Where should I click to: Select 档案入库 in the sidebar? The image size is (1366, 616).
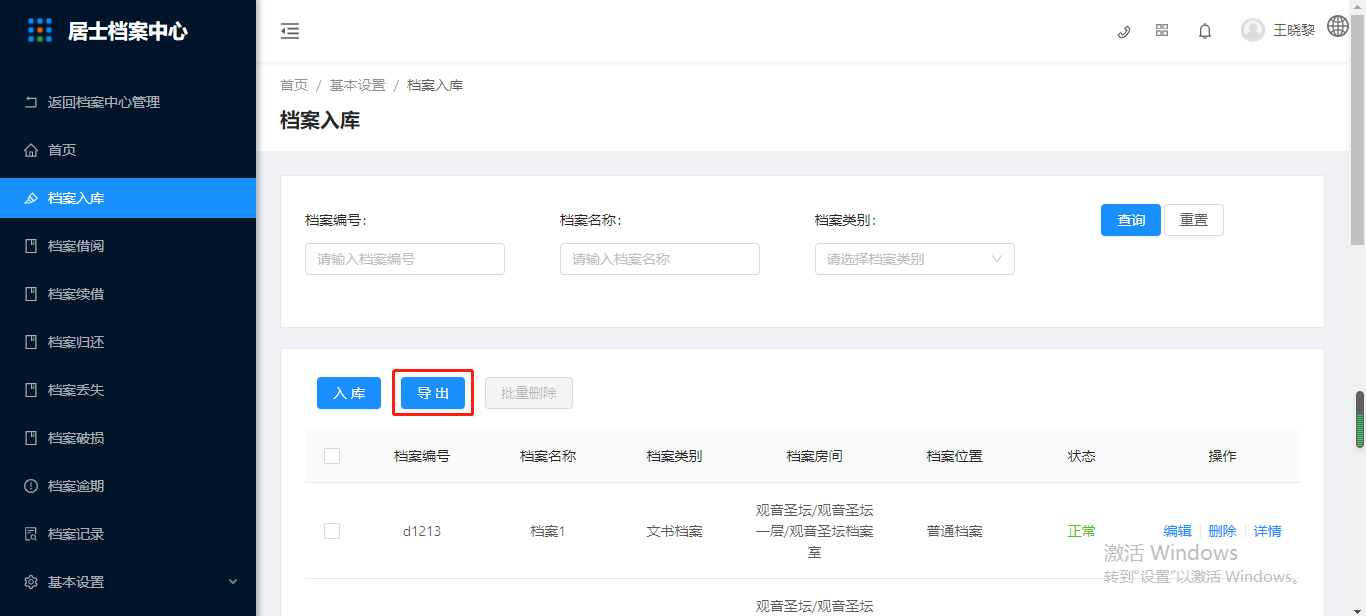tap(128, 198)
